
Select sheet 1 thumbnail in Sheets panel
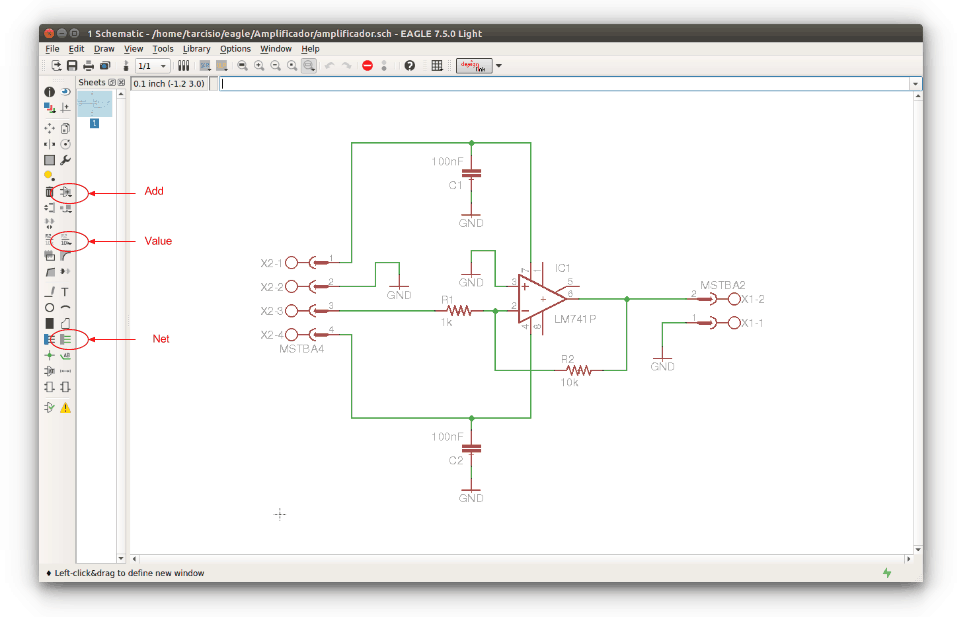pos(95,104)
